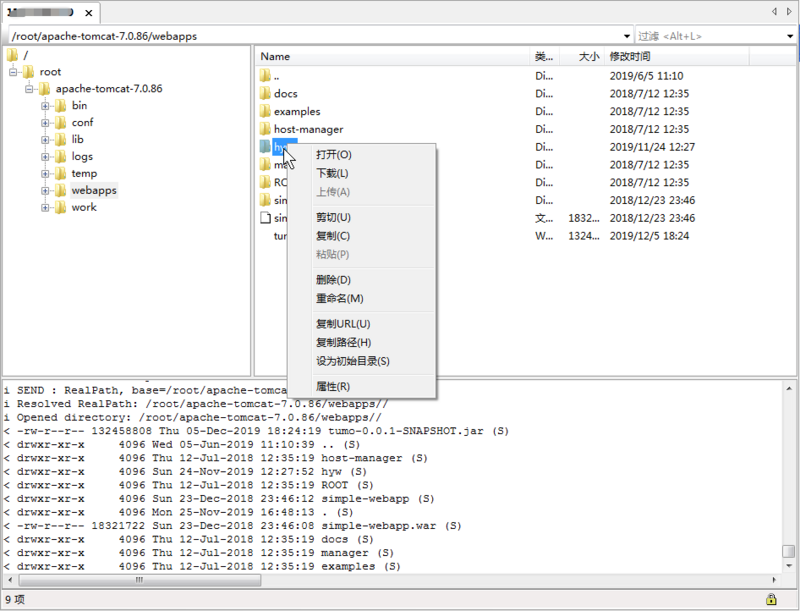The width and height of the screenshot is (800, 611).
Task: Select 剪切(U) in the context menu
Action: tap(333, 217)
